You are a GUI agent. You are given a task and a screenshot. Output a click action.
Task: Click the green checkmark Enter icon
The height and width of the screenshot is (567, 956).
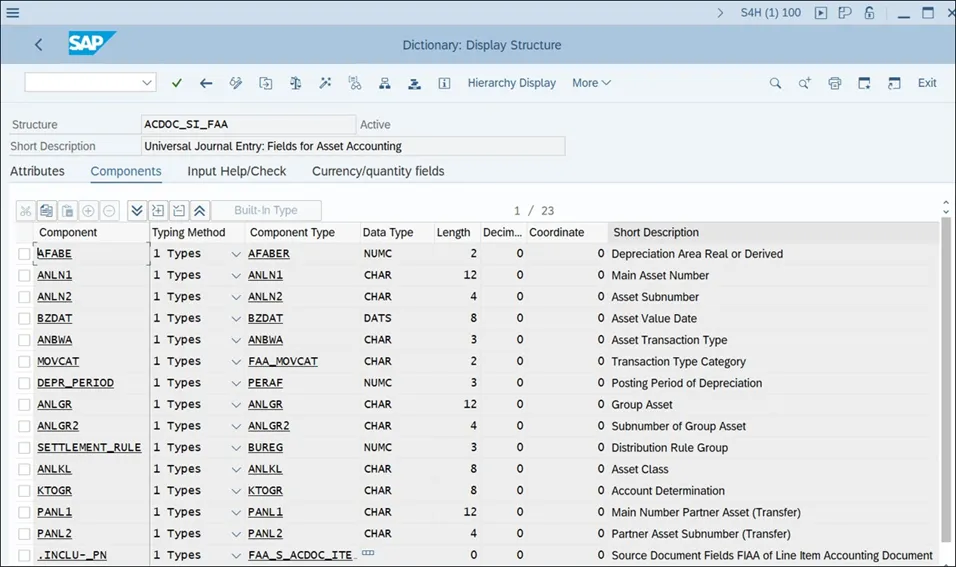(177, 83)
